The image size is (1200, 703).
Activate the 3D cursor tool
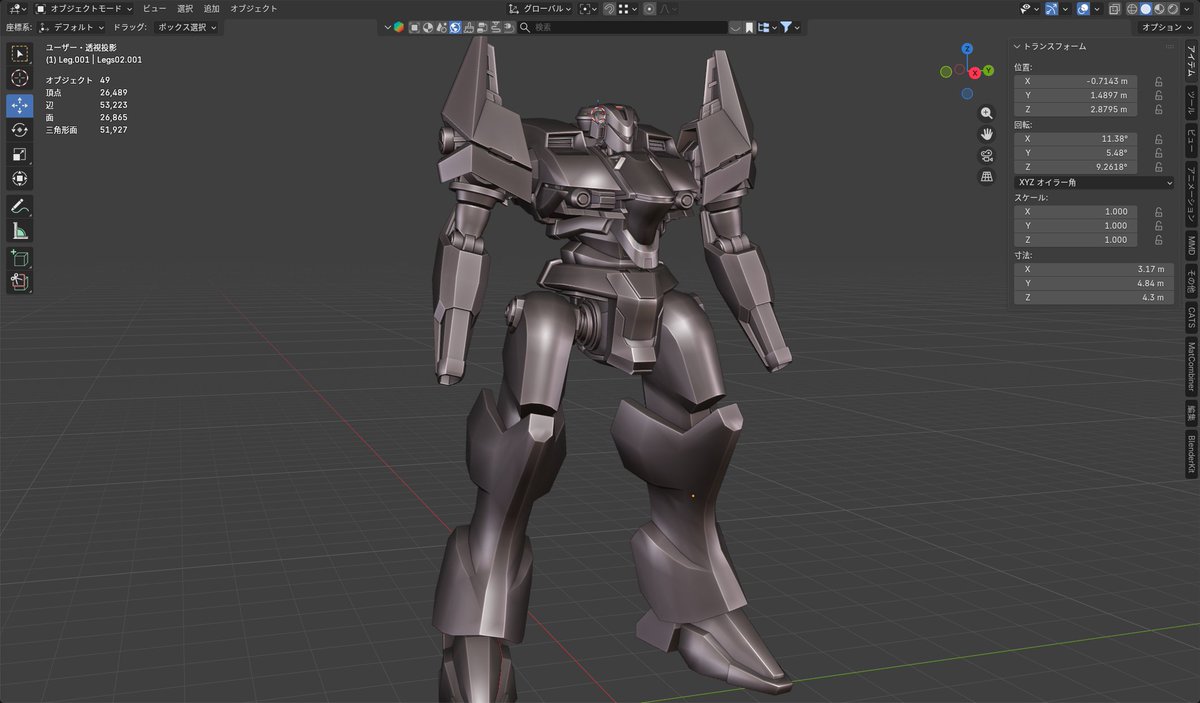pyautogui.click(x=20, y=78)
